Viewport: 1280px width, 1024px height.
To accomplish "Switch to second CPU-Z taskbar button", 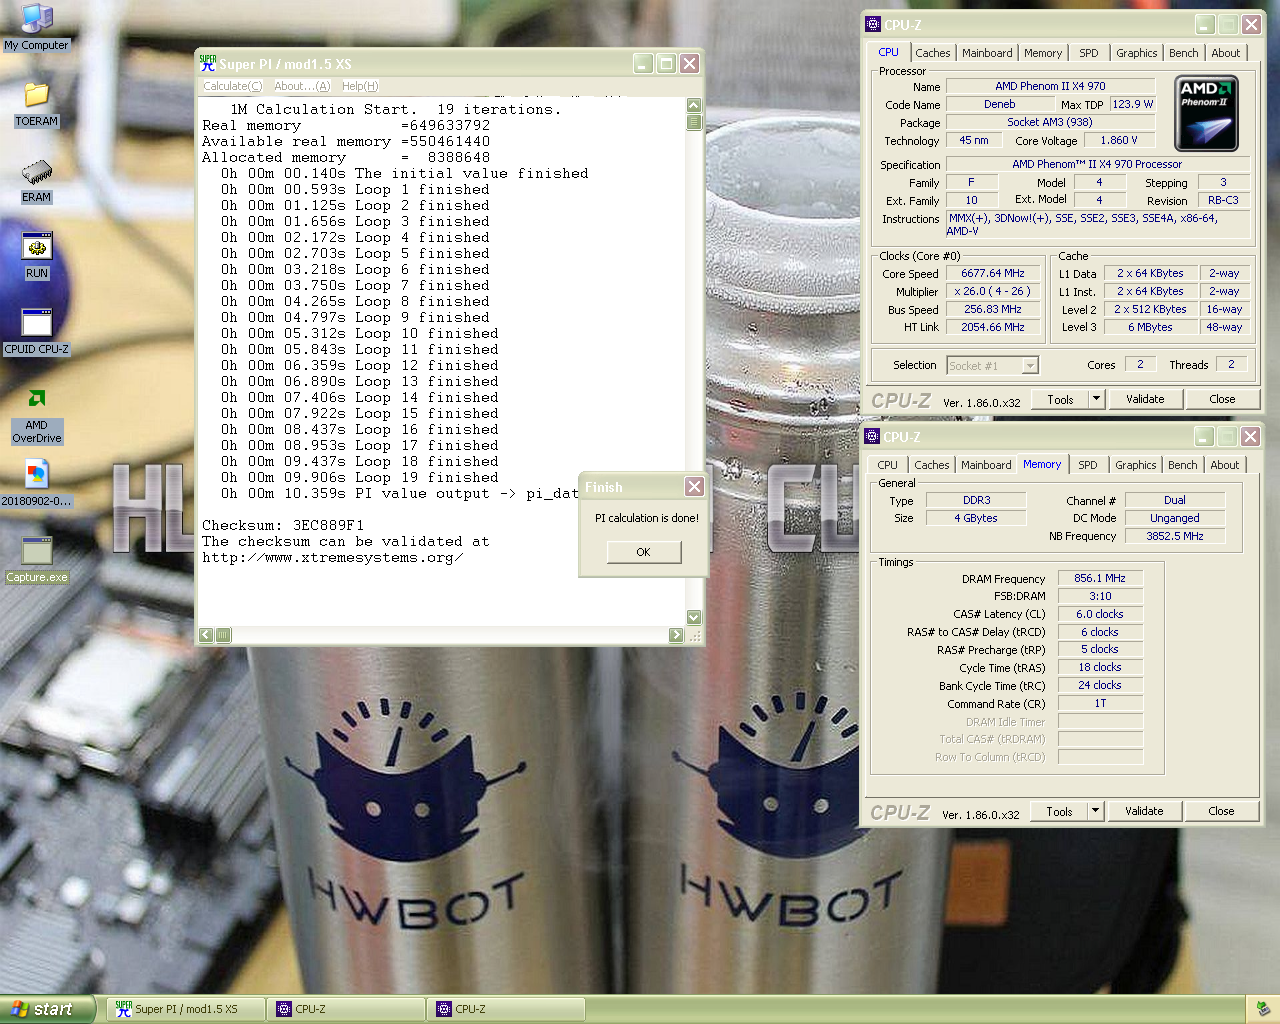I will (x=506, y=1009).
